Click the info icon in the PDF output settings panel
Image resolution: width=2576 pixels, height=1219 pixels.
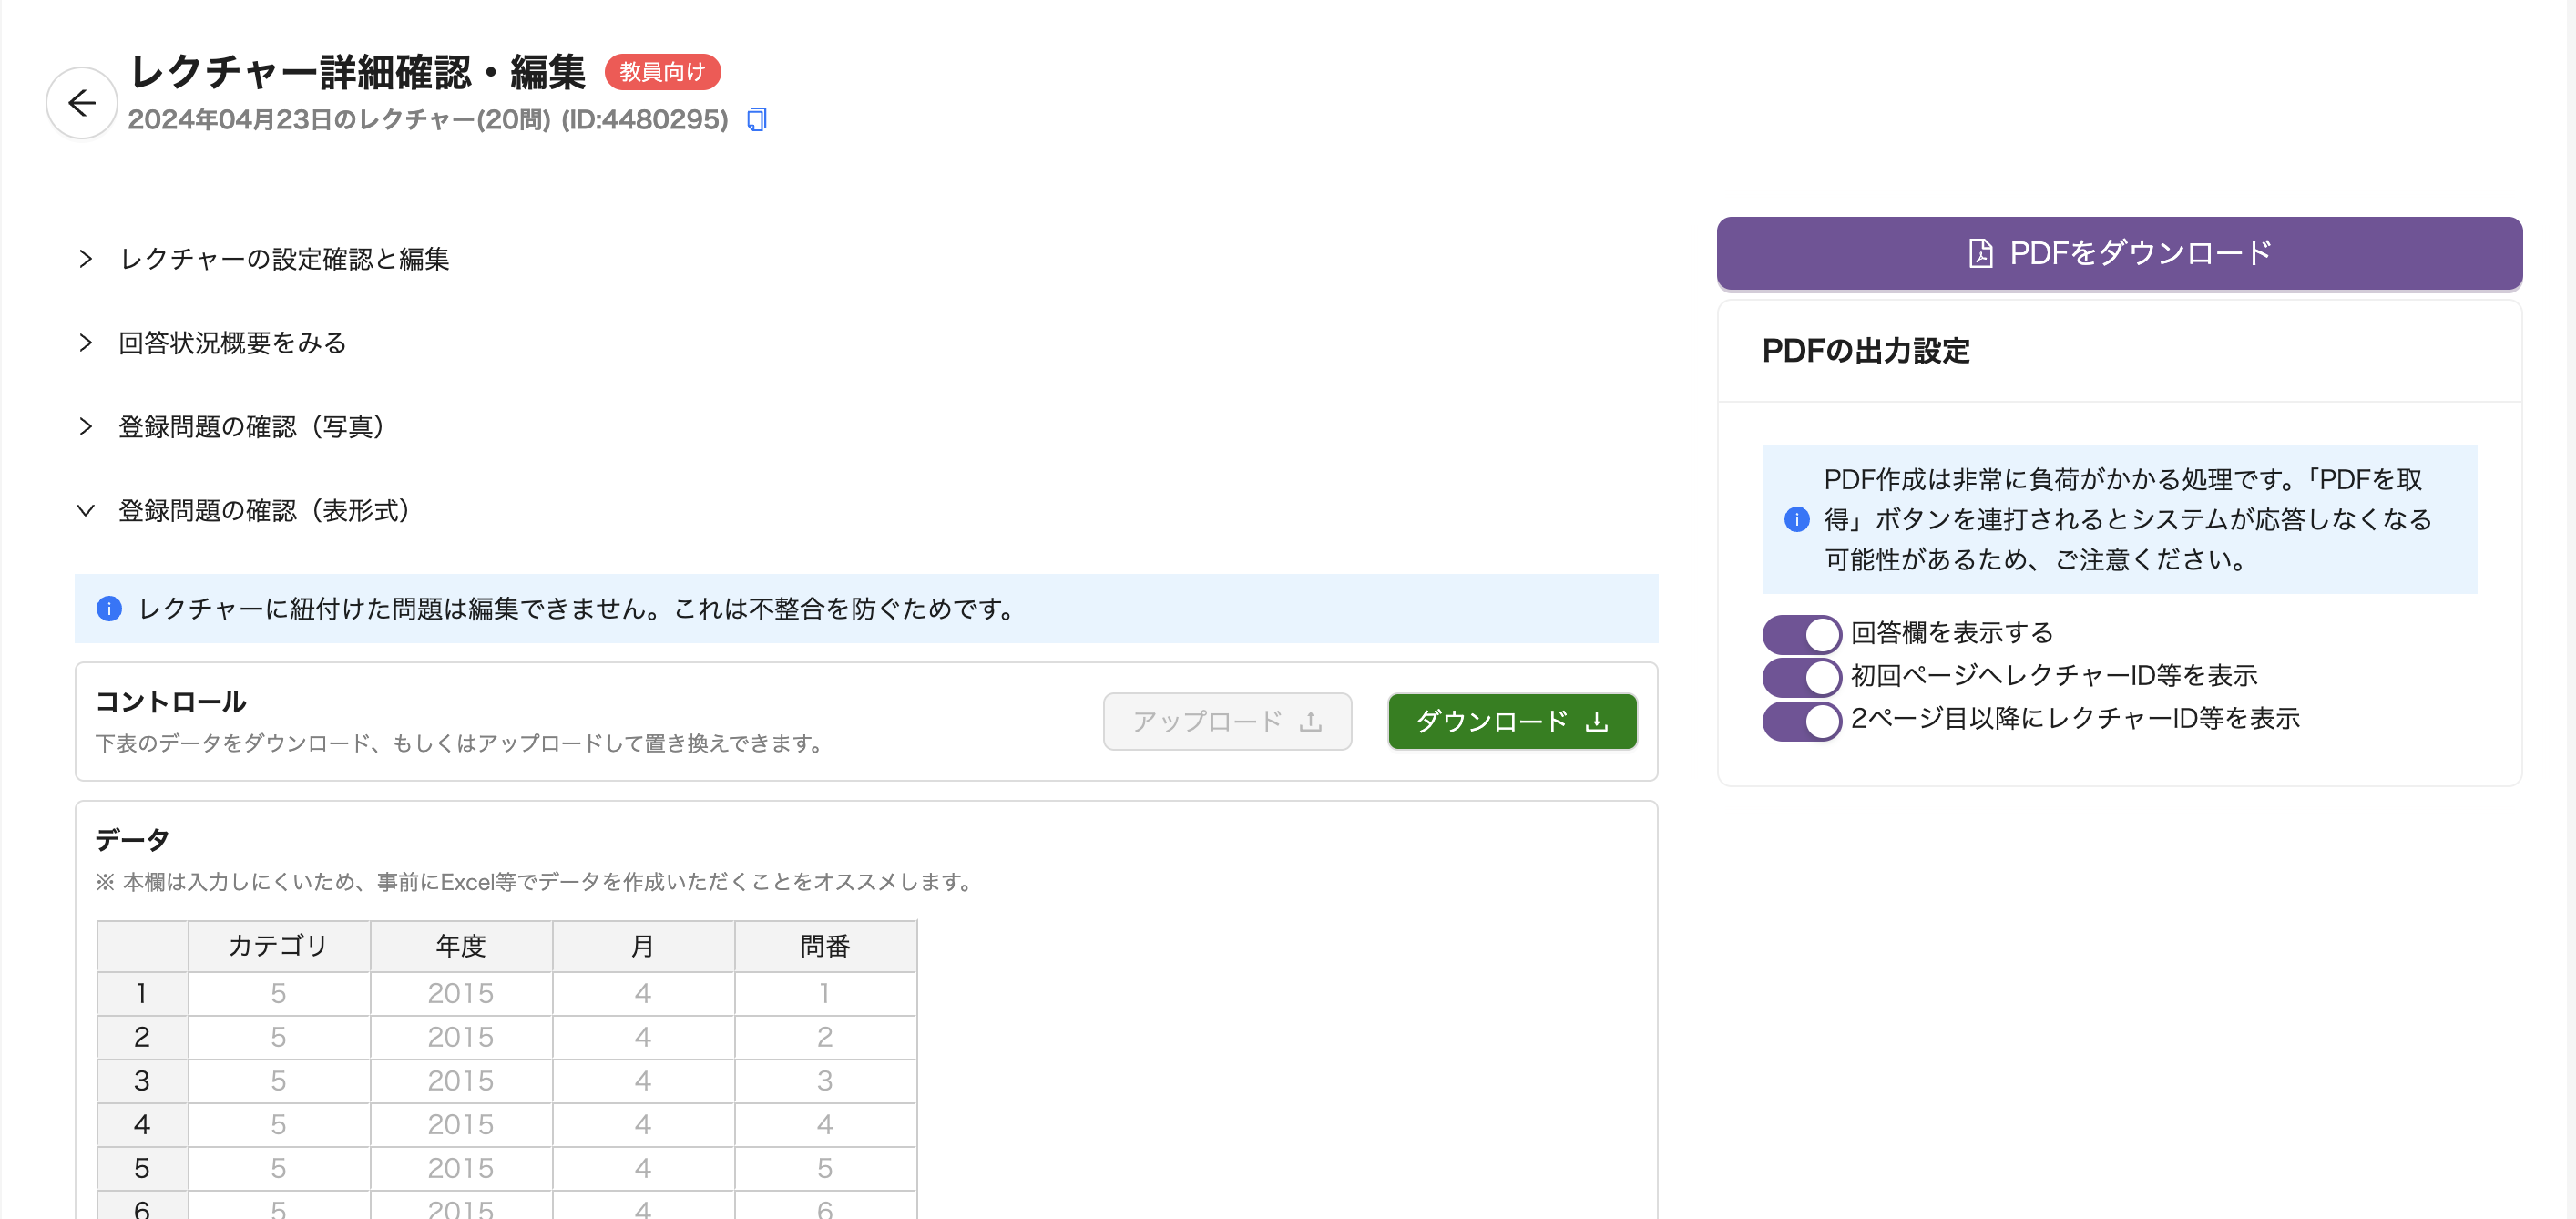click(1798, 519)
